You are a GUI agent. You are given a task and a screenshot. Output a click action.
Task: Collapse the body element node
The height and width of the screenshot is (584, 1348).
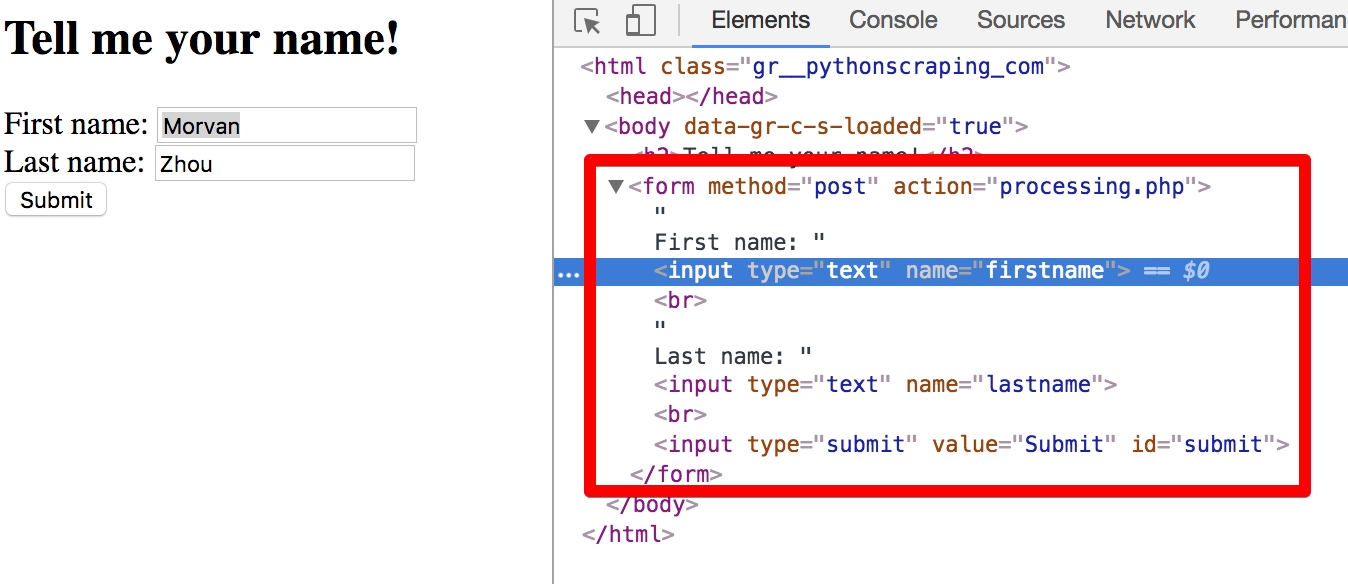592,127
